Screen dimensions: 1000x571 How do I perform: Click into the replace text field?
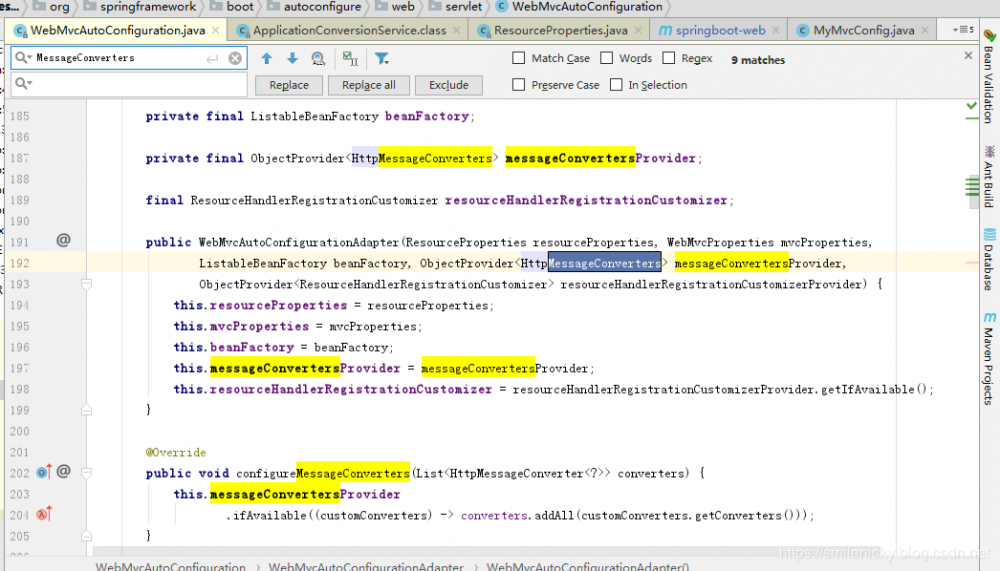coord(129,84)
